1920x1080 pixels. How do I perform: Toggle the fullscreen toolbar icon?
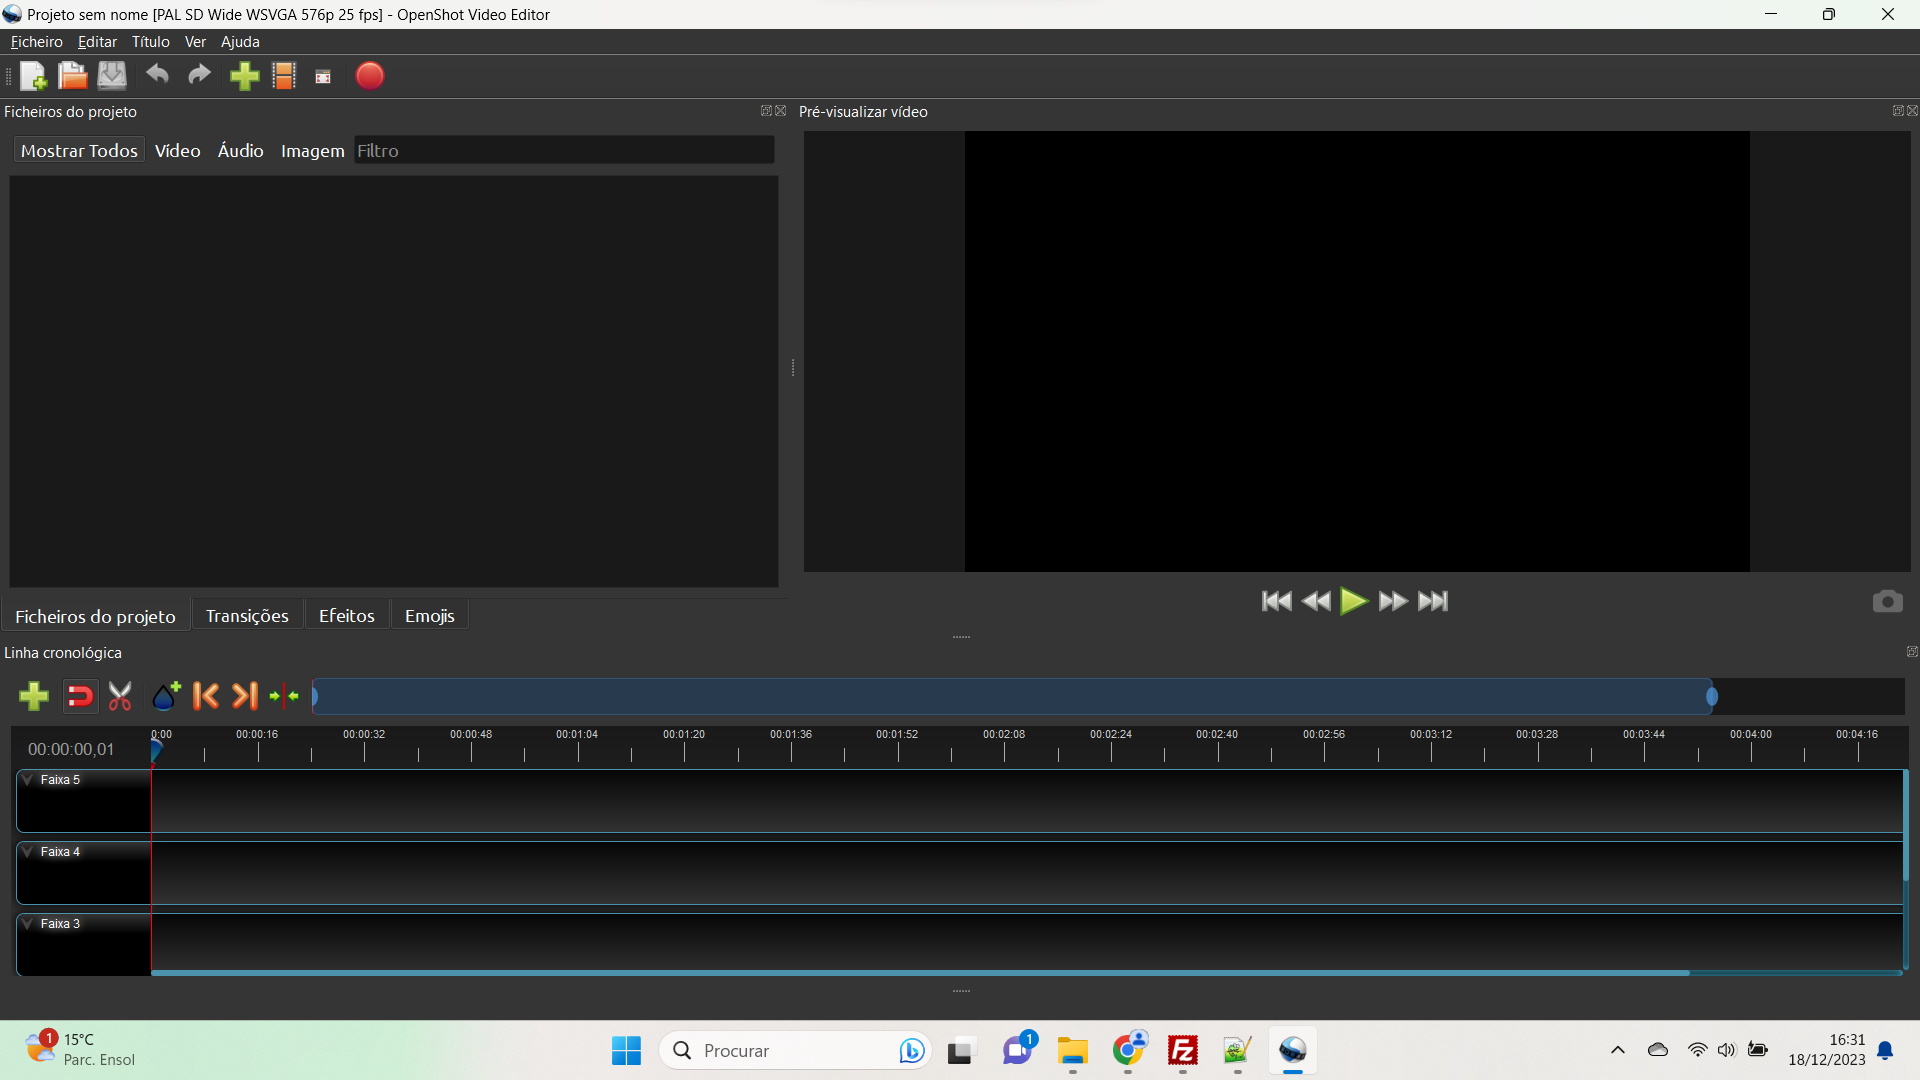pyautogui.click(x=323, y=77)
